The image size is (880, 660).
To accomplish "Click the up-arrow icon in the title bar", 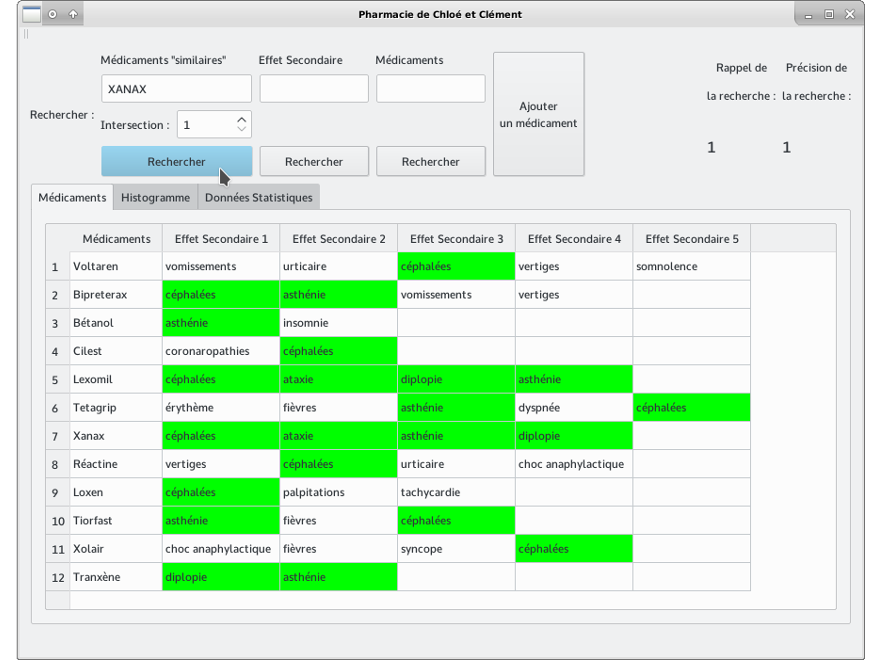I will point(73,14).
